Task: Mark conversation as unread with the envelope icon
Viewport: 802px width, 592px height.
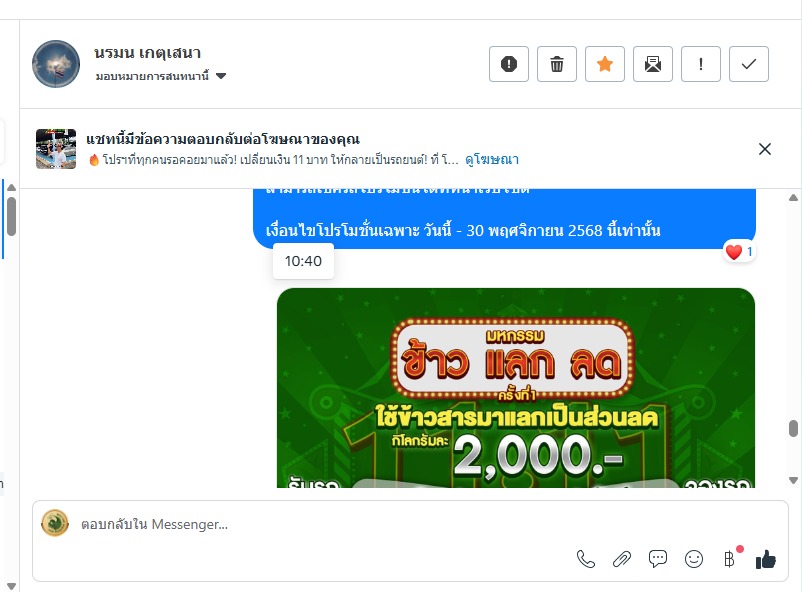Action: click(x=653, y=64)
